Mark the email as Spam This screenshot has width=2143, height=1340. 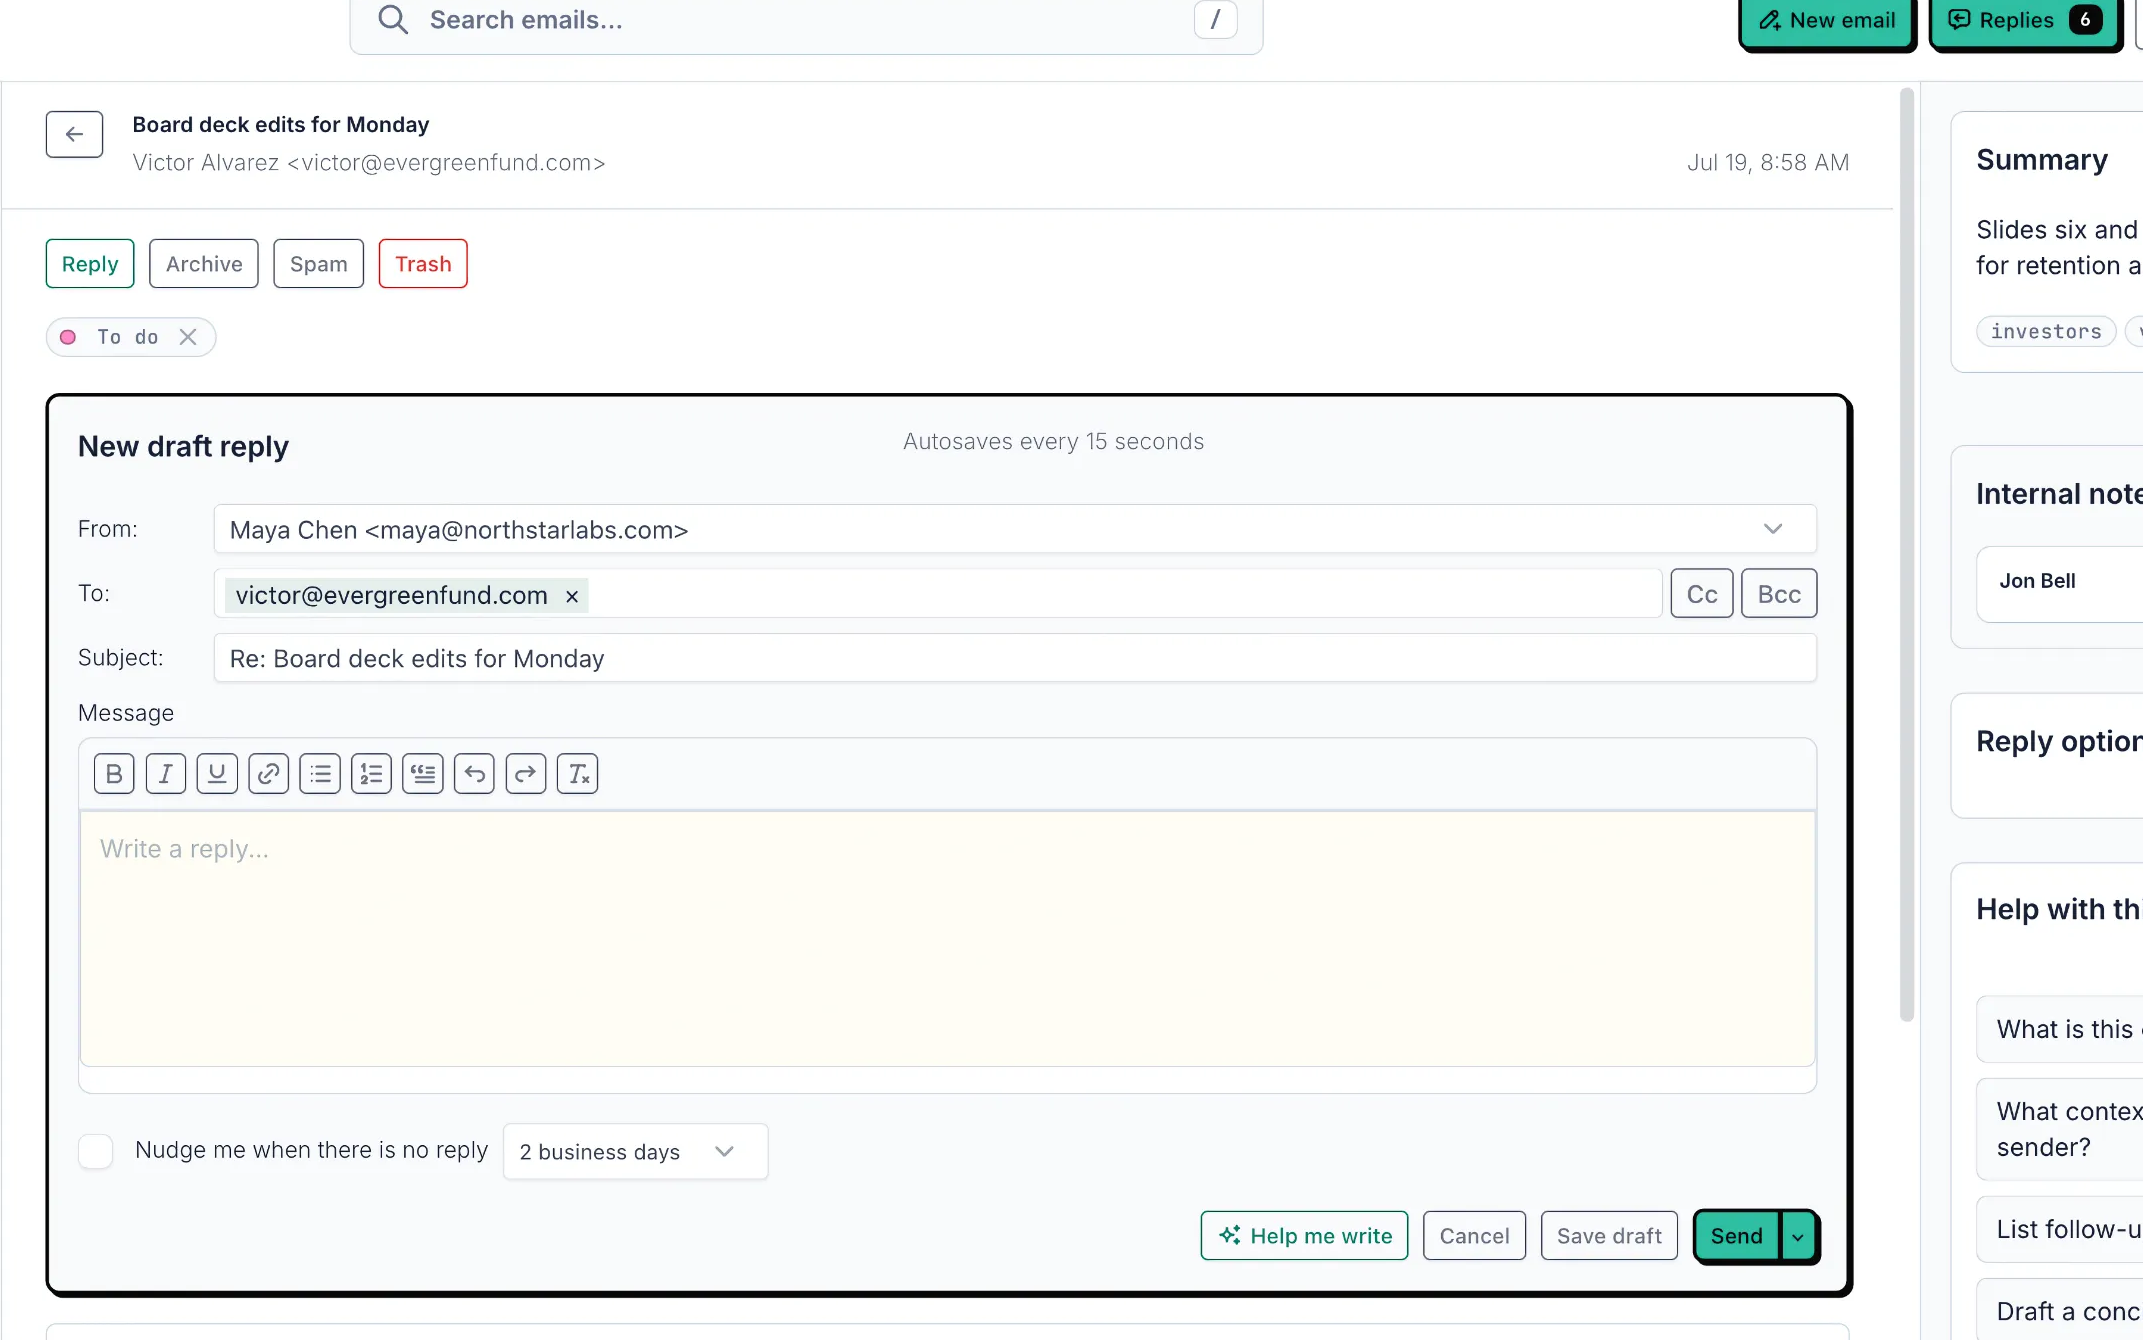[x=319, y=264]
